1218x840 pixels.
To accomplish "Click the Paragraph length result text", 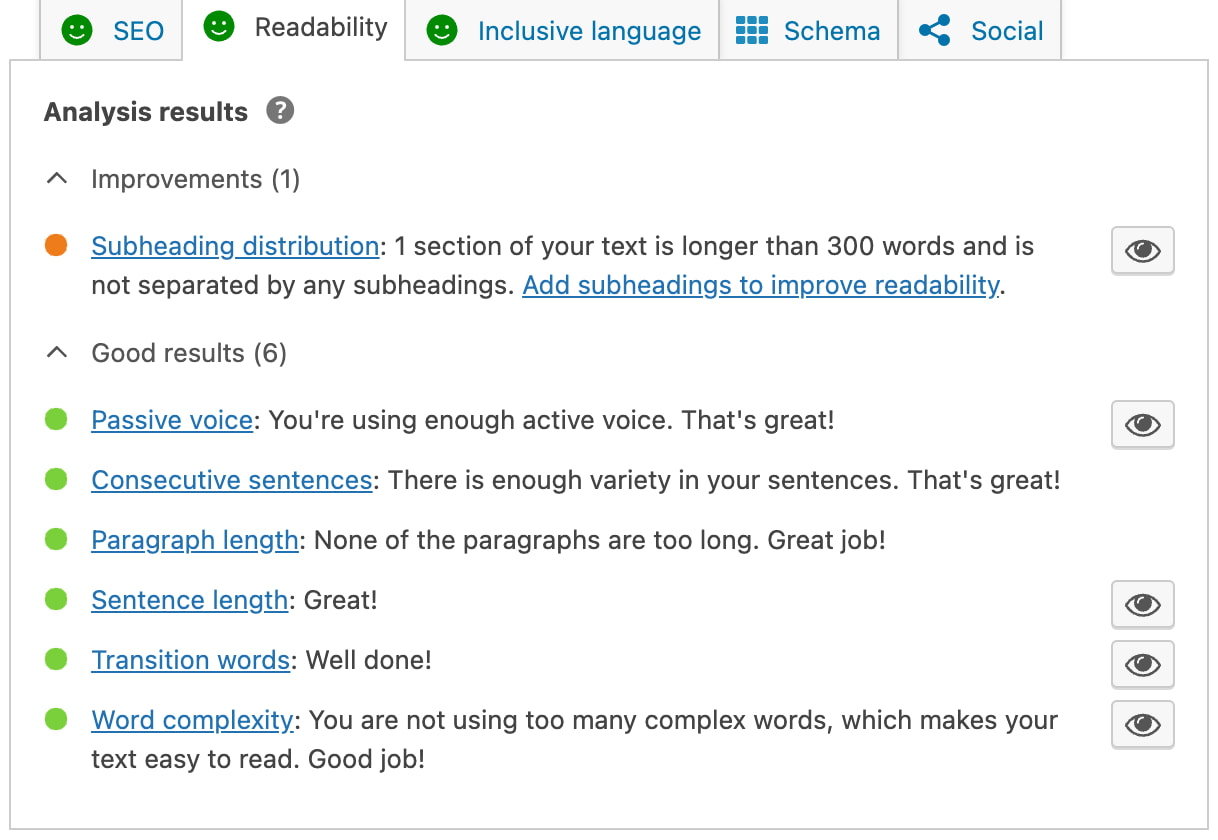I will [194, 540].
